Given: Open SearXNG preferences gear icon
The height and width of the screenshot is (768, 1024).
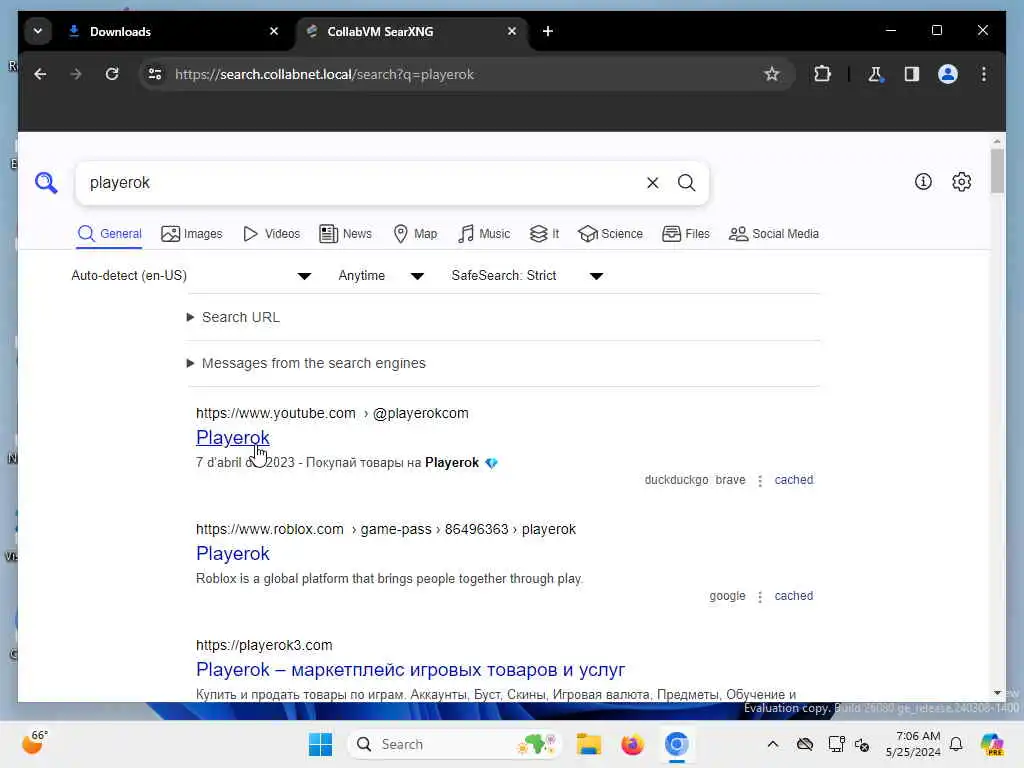Looking at the screenshot, I should (x=961, y=182).
